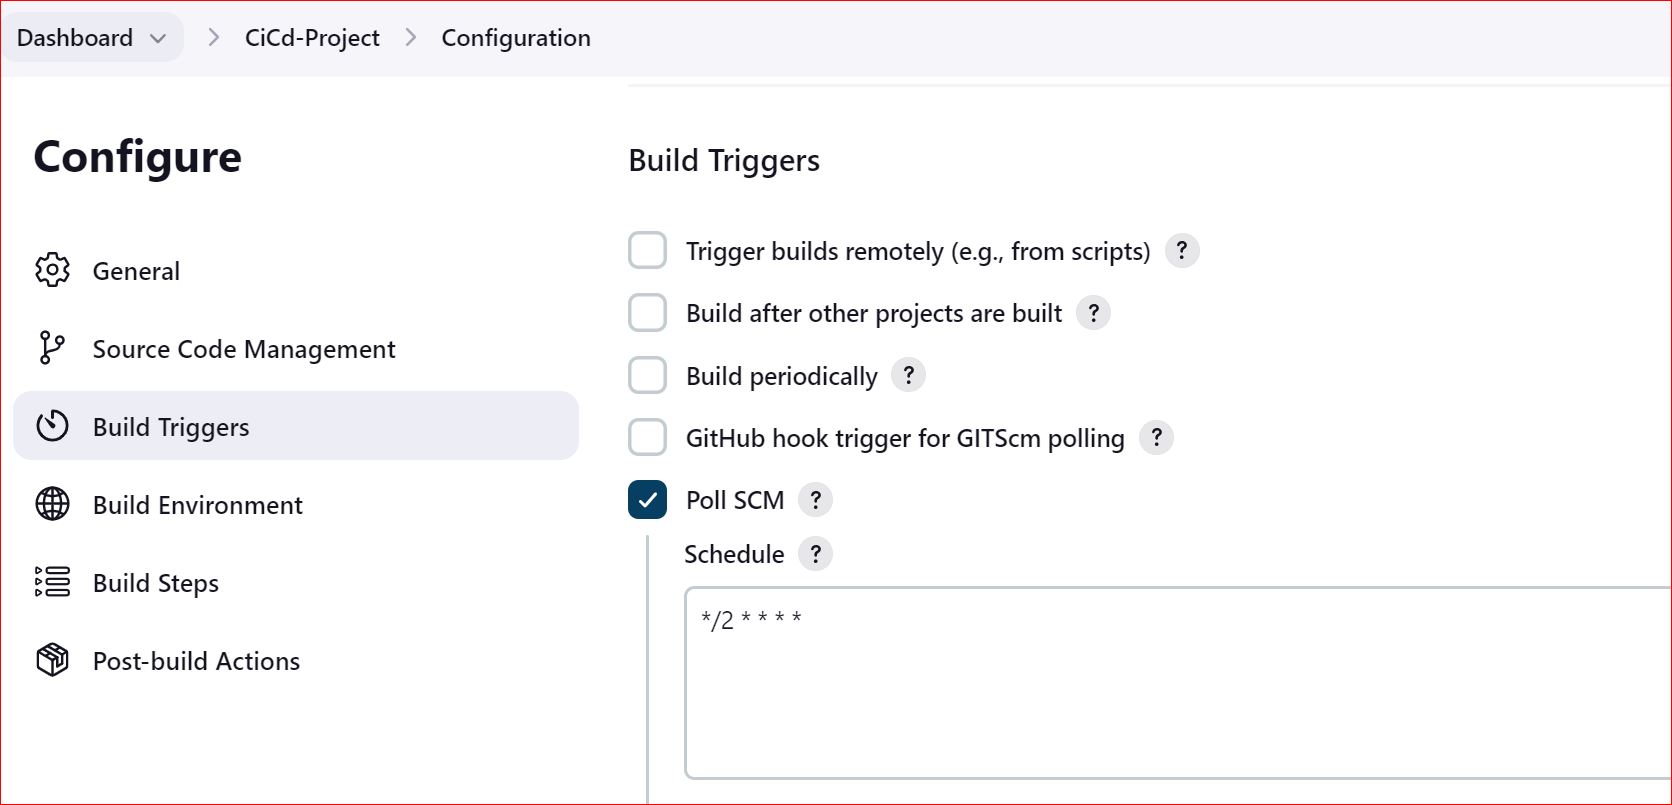Image resolution: width=1672 pixels, height=805 pixels.
Task: Click the Post-build Actions package icon
Action: (52, 660)
